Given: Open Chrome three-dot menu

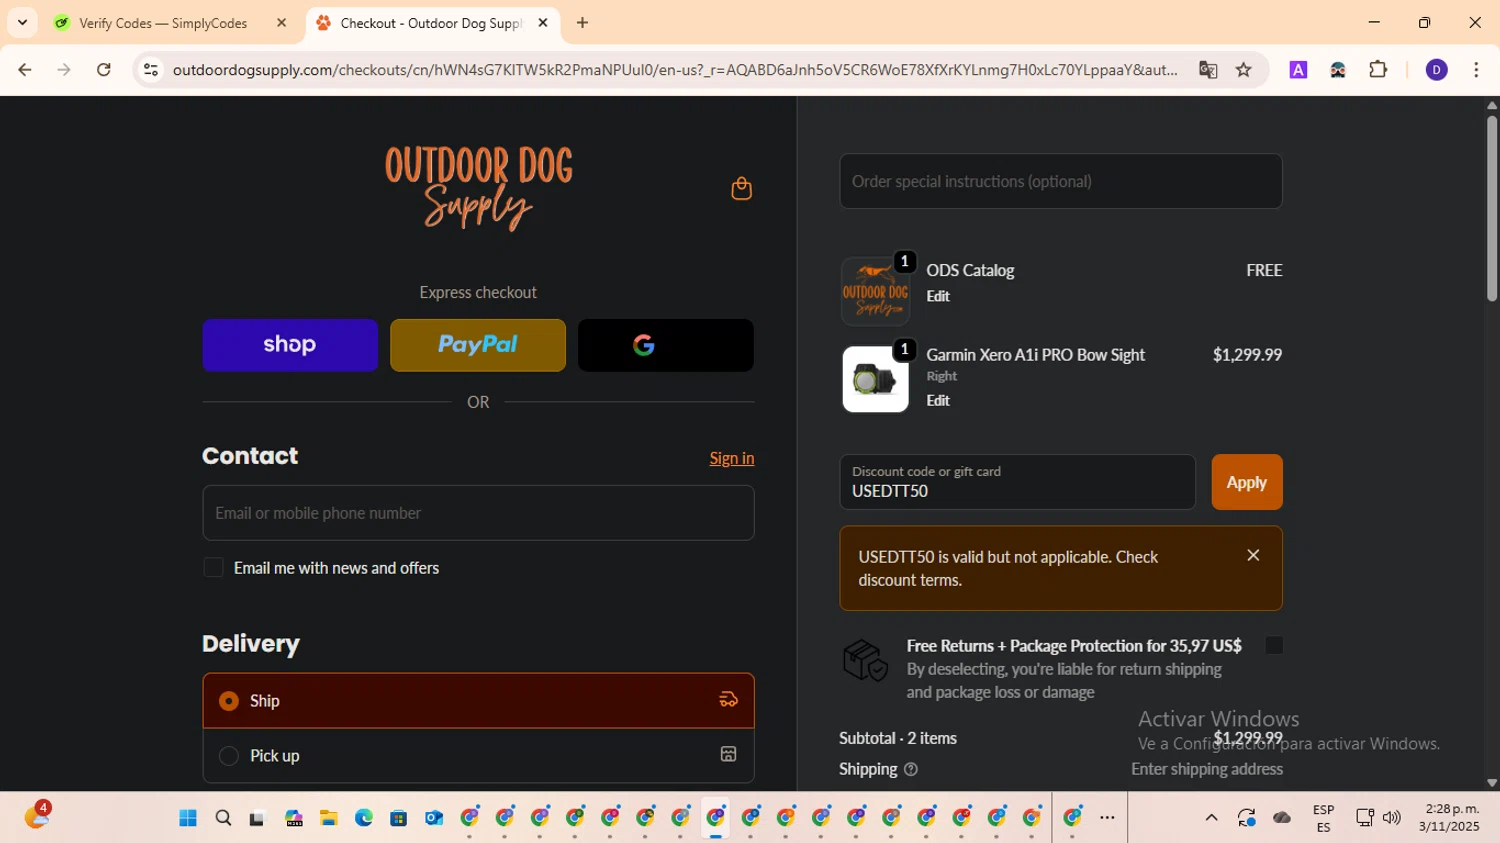Looking at the screenshot, I should tap(1476, 70).
